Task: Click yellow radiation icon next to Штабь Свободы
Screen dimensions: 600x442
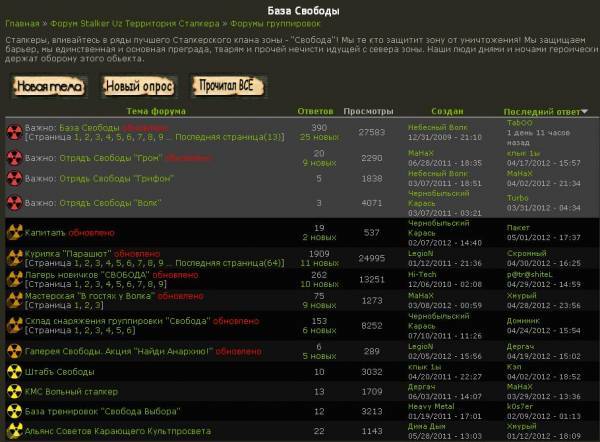Action: pos(14,371)
